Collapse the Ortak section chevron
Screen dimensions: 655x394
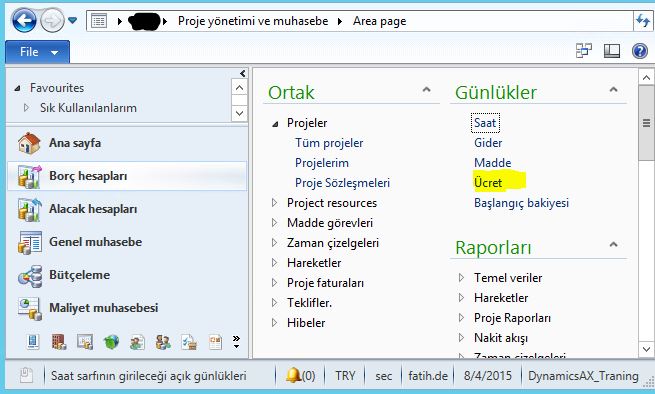426,89
